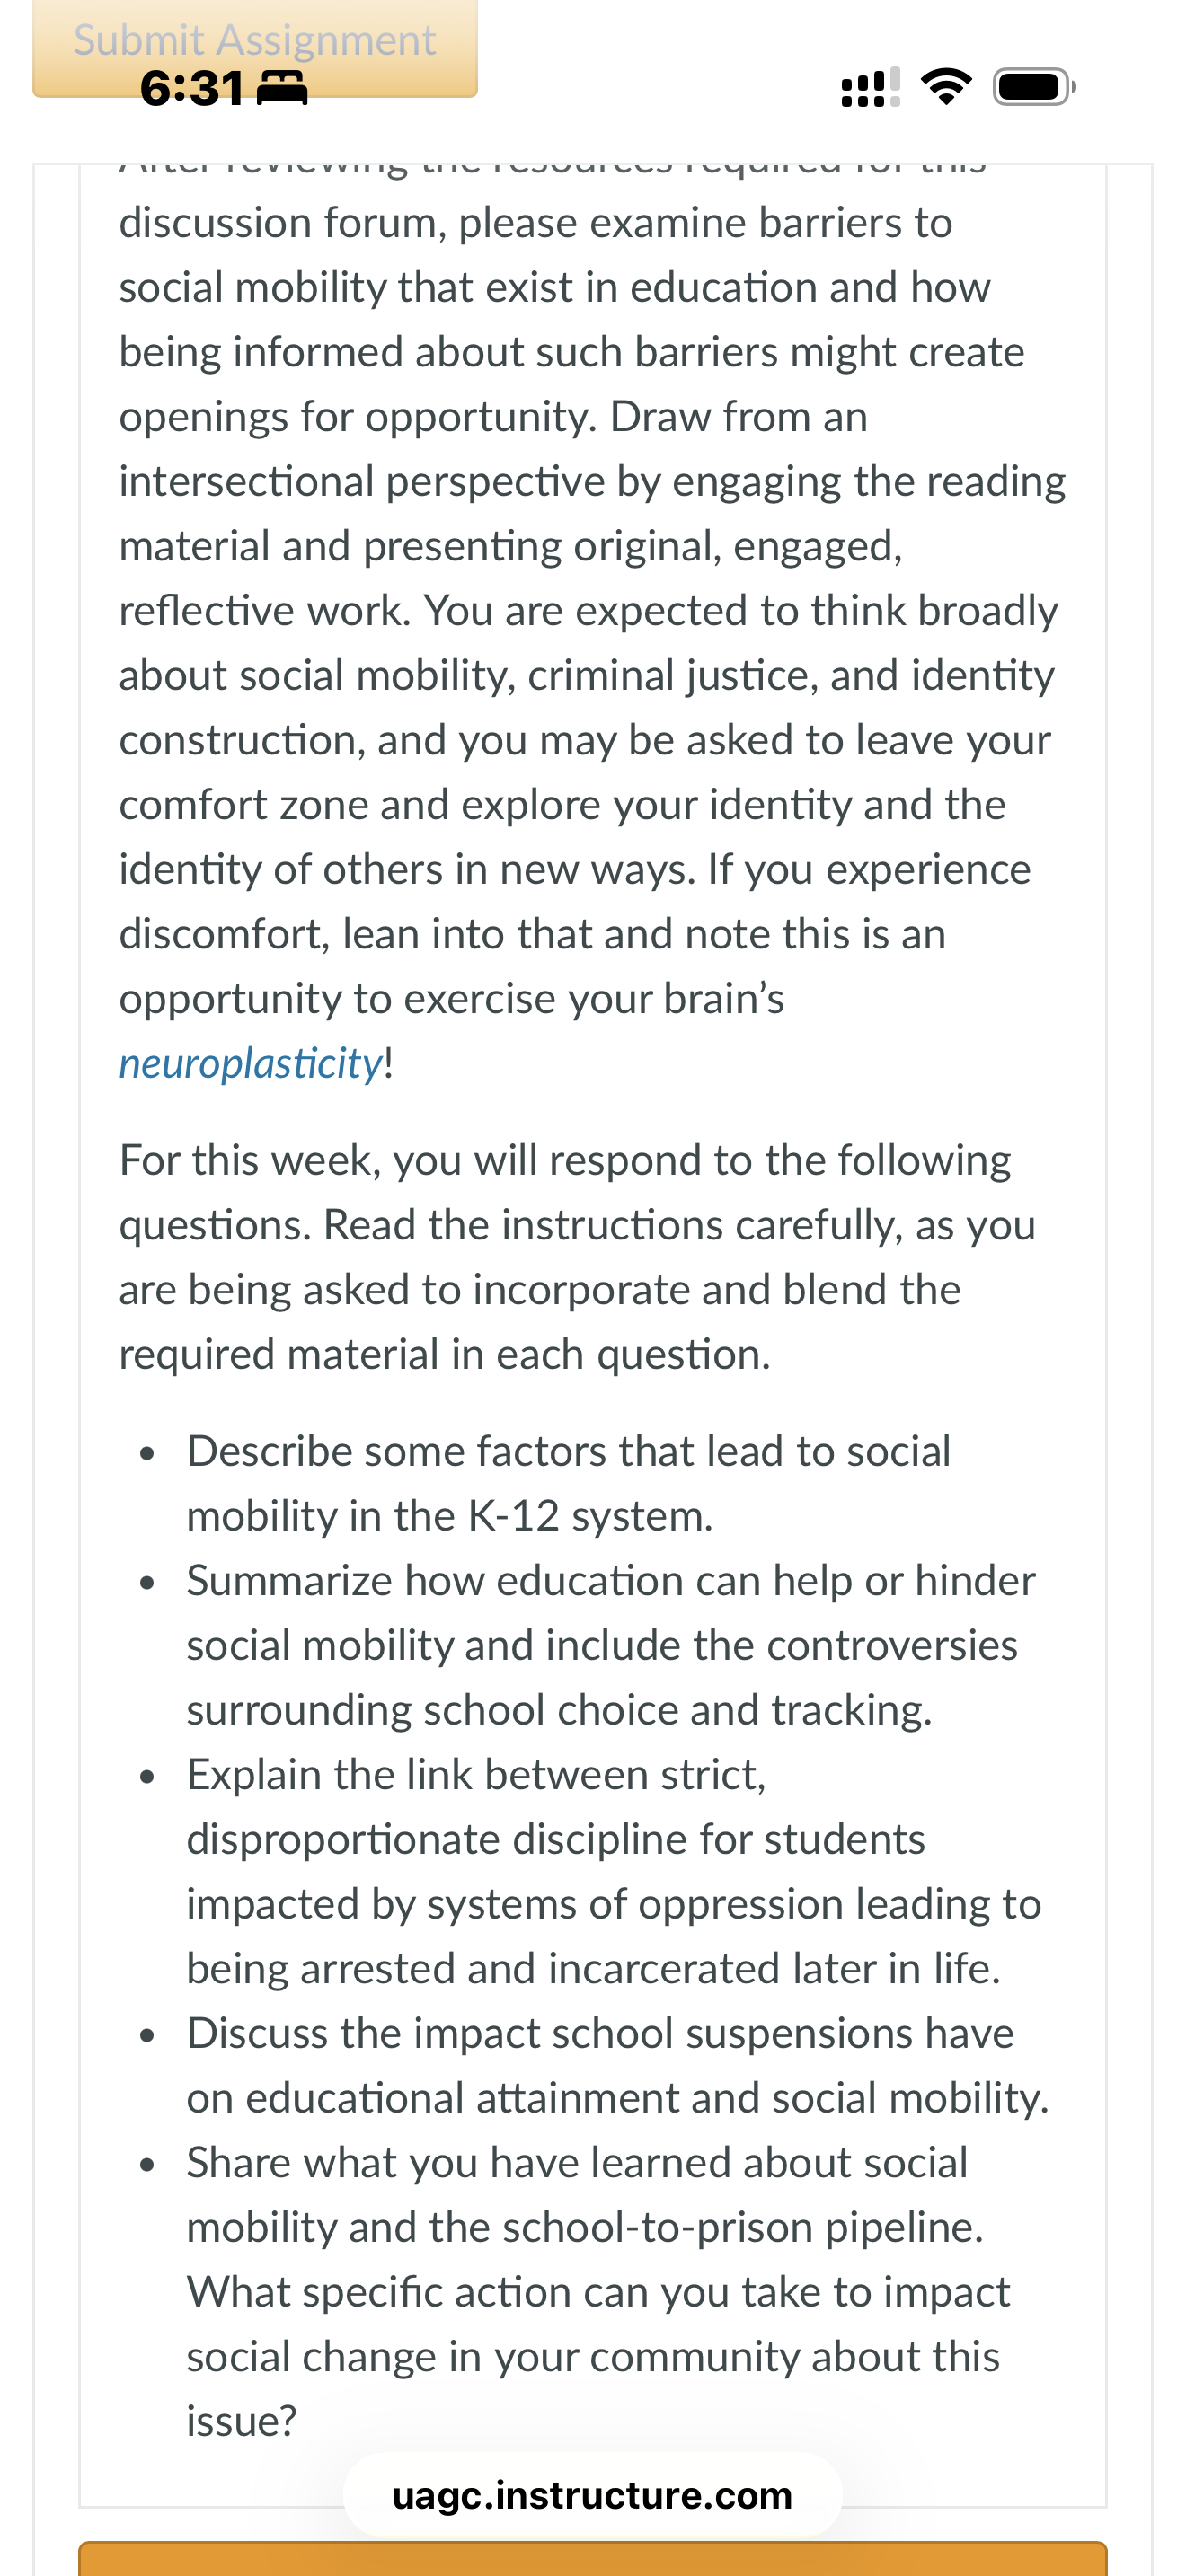Tap the Wi-Fi status icon
This screenshot has height=2576, width=1186.
pyautogui.click(x=946, y=87)
